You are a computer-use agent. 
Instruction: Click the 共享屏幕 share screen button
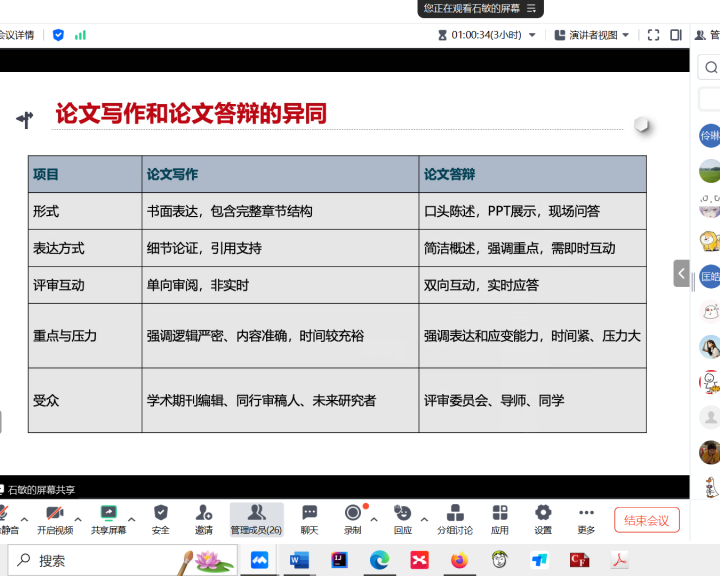pos(108,519)
